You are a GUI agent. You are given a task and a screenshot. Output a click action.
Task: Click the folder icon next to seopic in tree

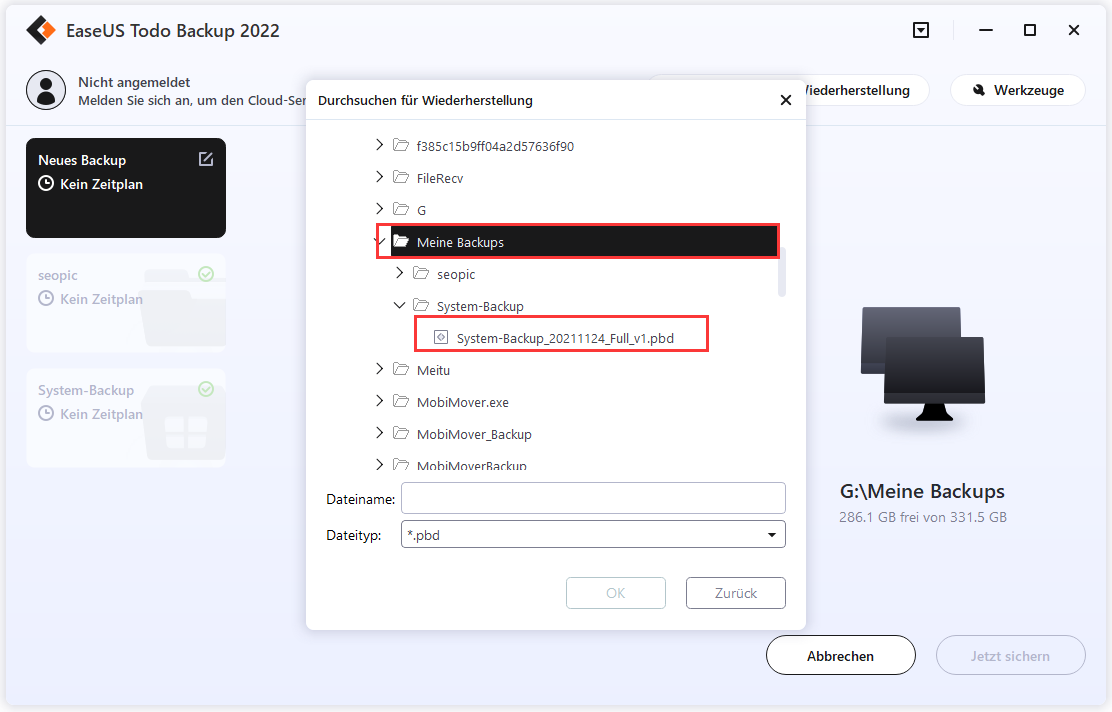(x=421, y=273)
